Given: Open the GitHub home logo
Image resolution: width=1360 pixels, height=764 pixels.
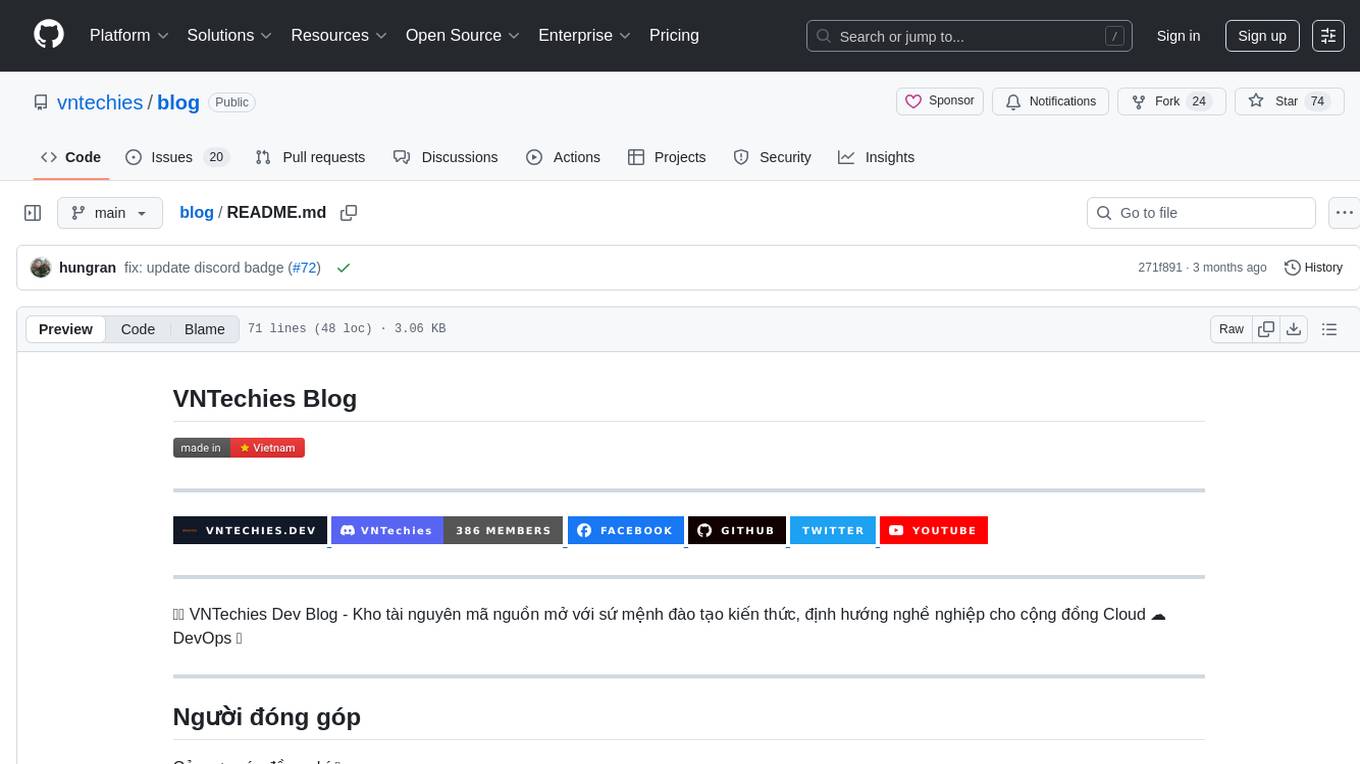Looking at the screenshot, I should 49,35.
